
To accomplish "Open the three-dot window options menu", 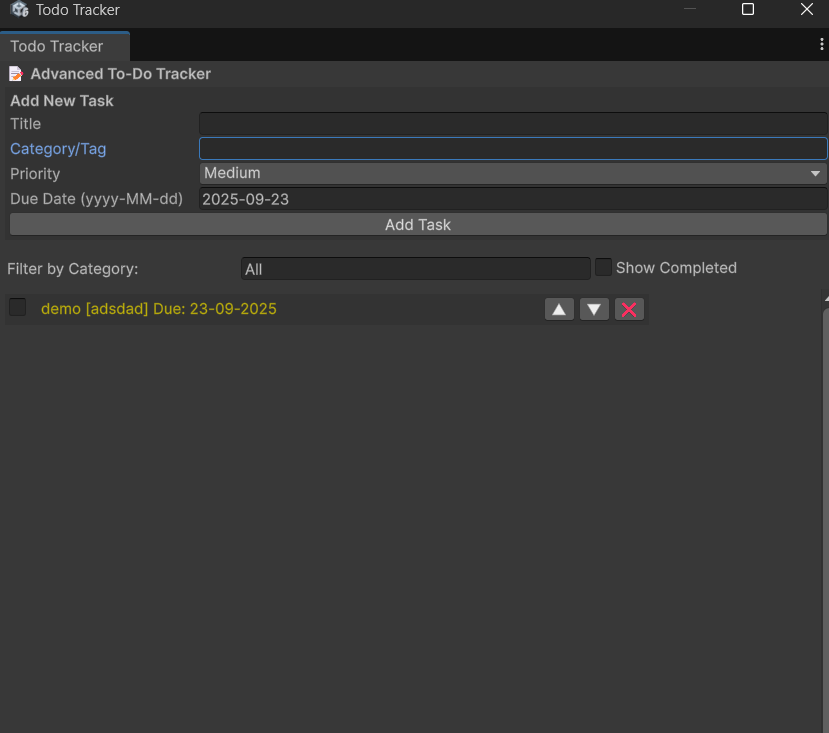I will point(821,44).
